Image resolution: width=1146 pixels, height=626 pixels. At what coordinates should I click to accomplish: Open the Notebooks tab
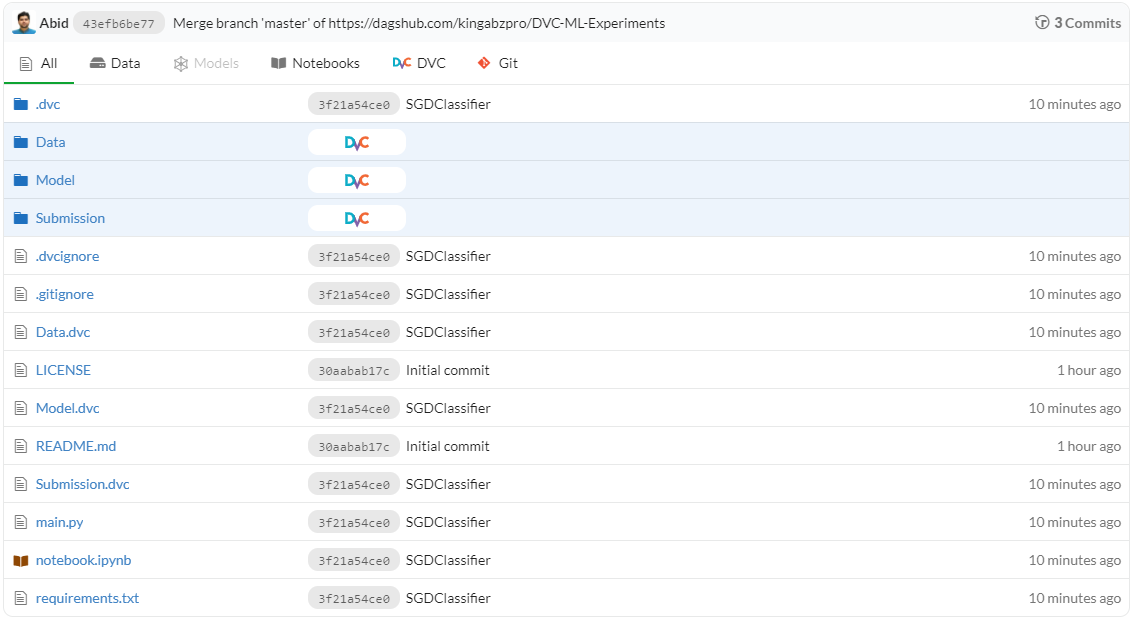point(315,63)
